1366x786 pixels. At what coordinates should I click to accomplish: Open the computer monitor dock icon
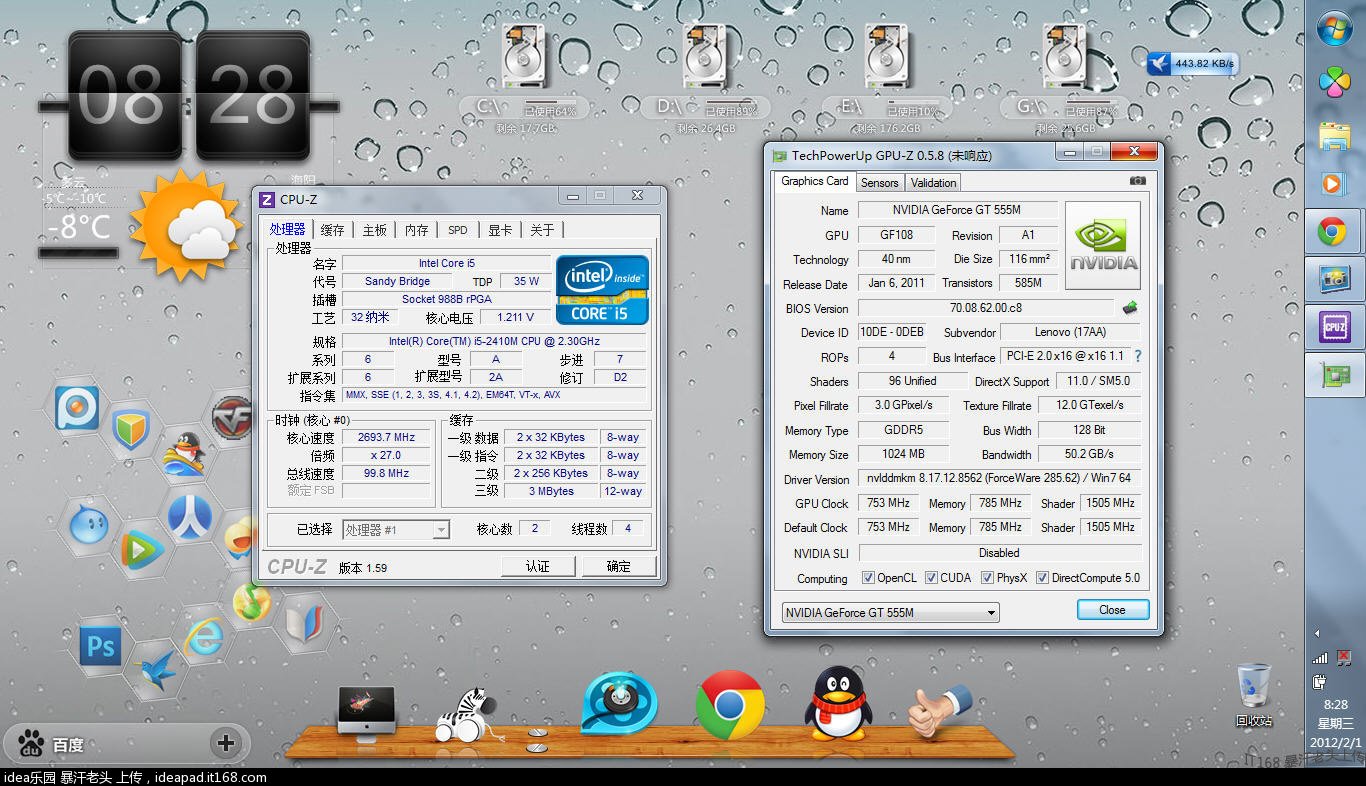[366, 711]
